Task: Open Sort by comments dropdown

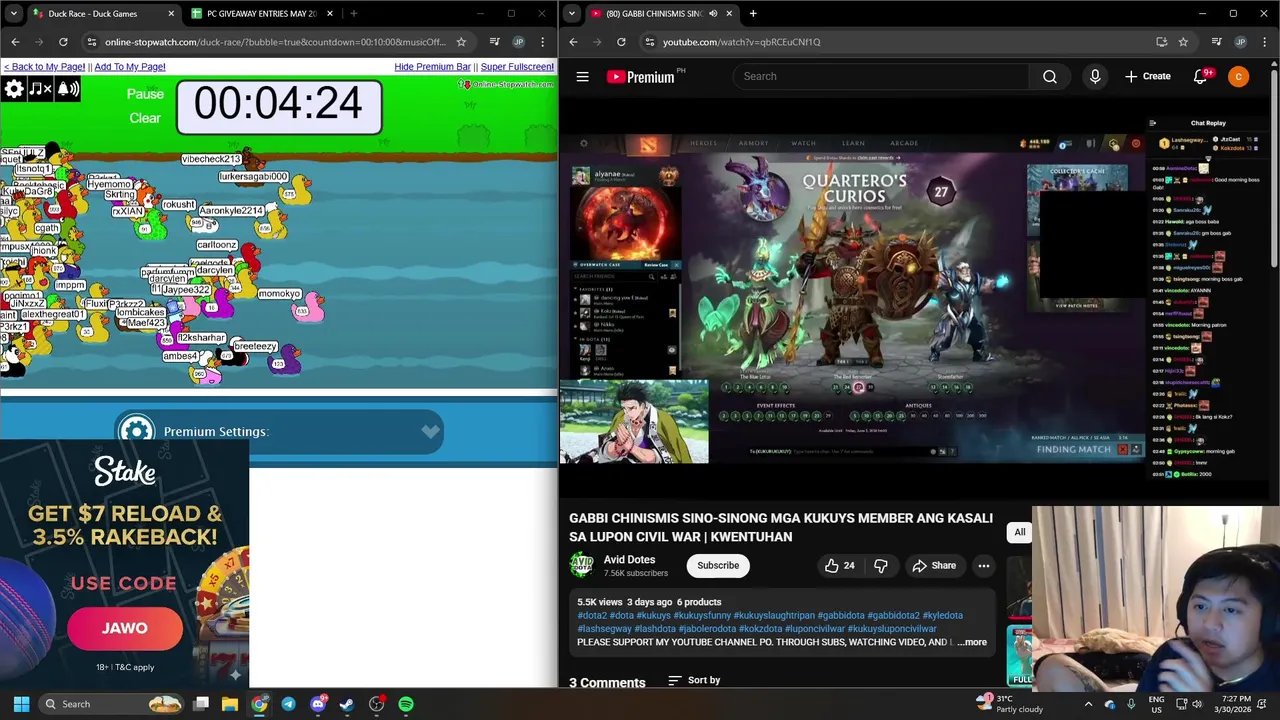Action: 694,680
